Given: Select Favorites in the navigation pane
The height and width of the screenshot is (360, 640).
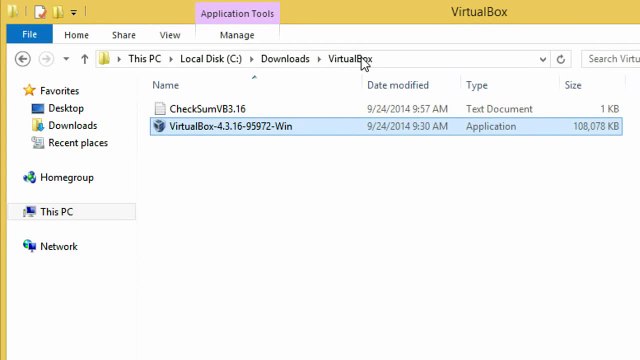Looking at the screenshot, I should 60,91.
